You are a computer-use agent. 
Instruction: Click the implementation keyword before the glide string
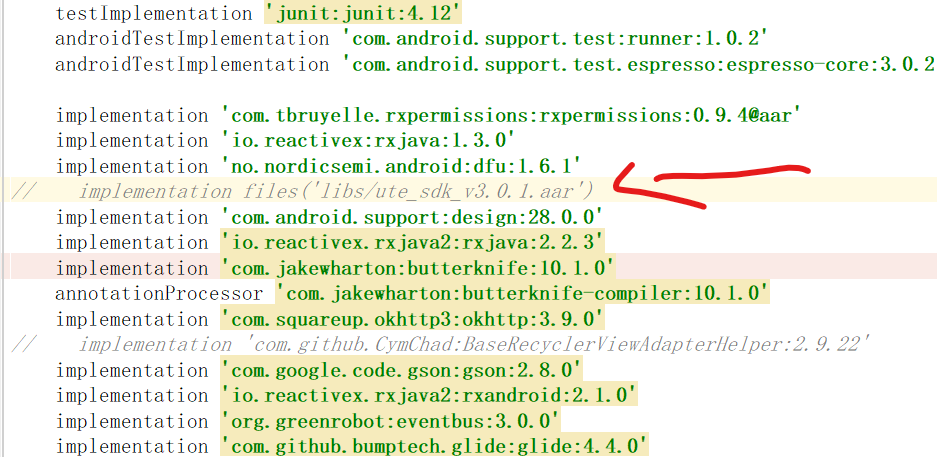click(132, 447)
